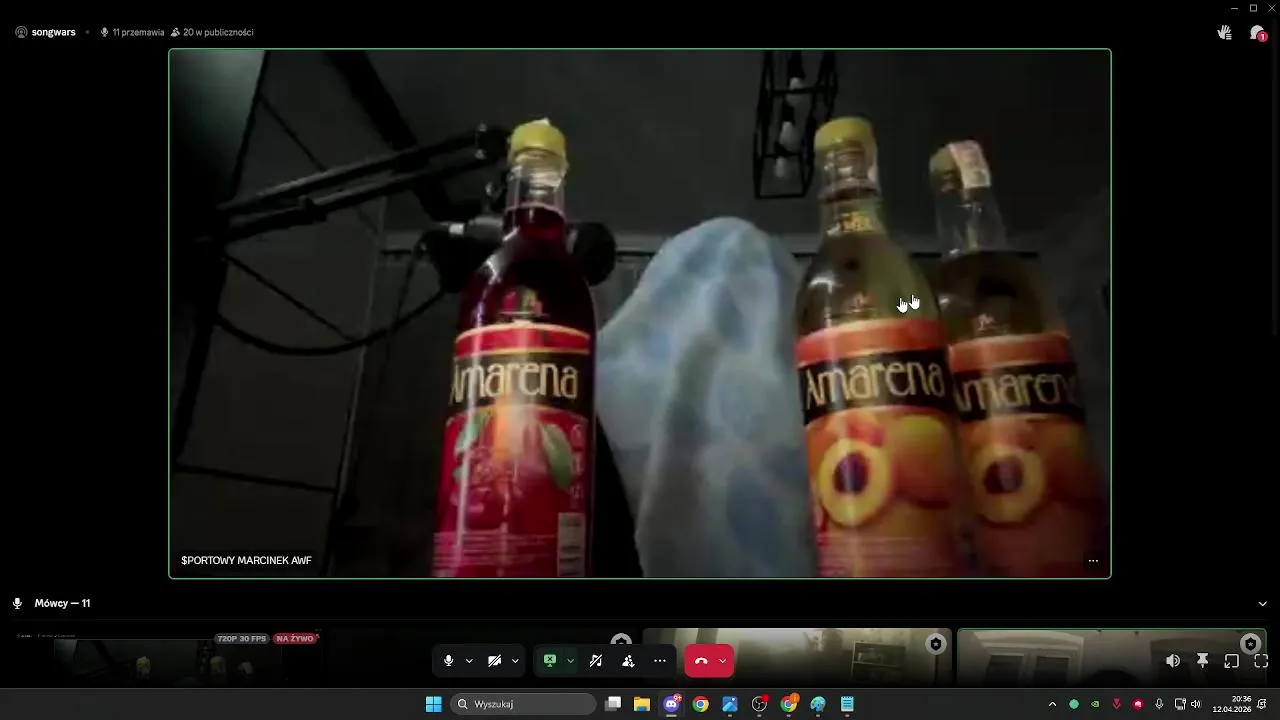Click moderator badge on middle speaker tile
The height and width of the screenshot is (720, 1280).
point(936,644)
